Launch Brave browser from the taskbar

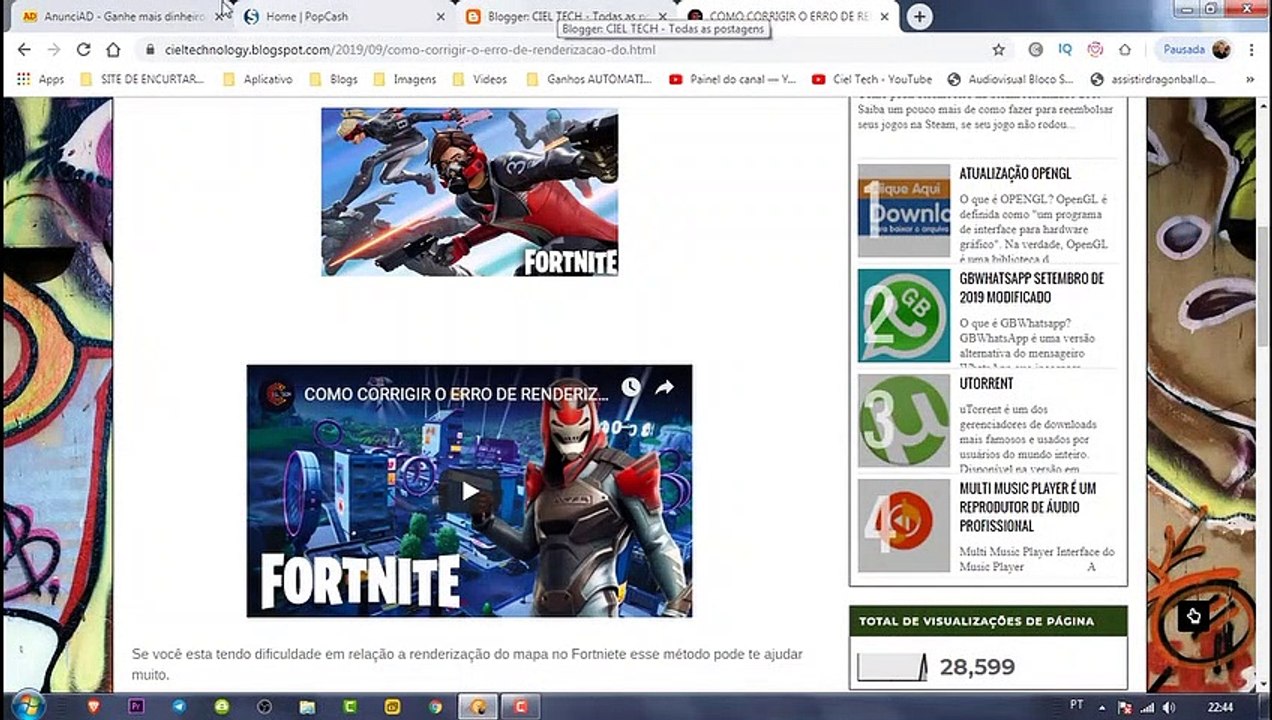click(94, 706)
